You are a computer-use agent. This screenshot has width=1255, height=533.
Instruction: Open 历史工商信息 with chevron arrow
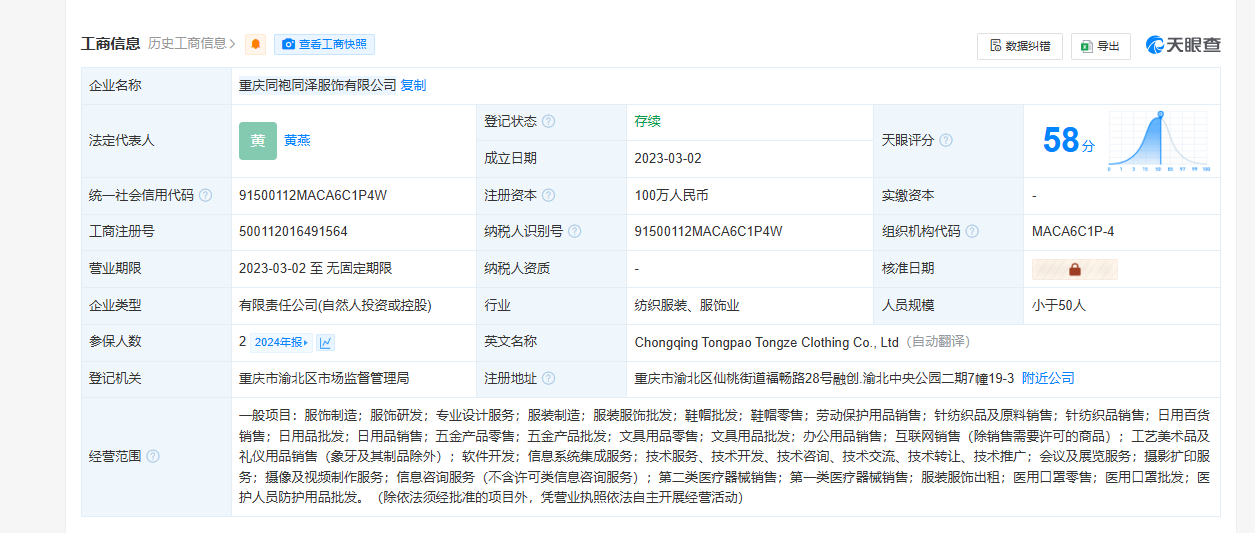tap(192, 43)
